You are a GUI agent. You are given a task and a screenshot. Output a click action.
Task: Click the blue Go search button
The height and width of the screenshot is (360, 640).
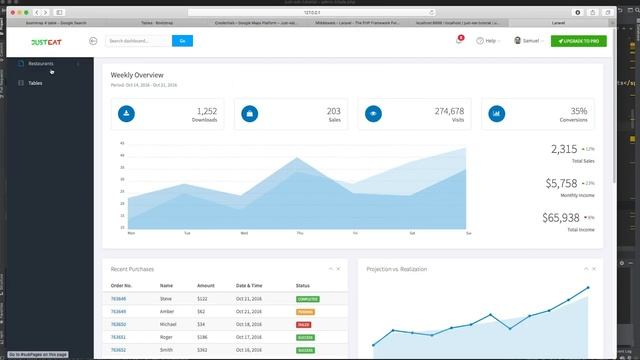click(x=182, y=41)
